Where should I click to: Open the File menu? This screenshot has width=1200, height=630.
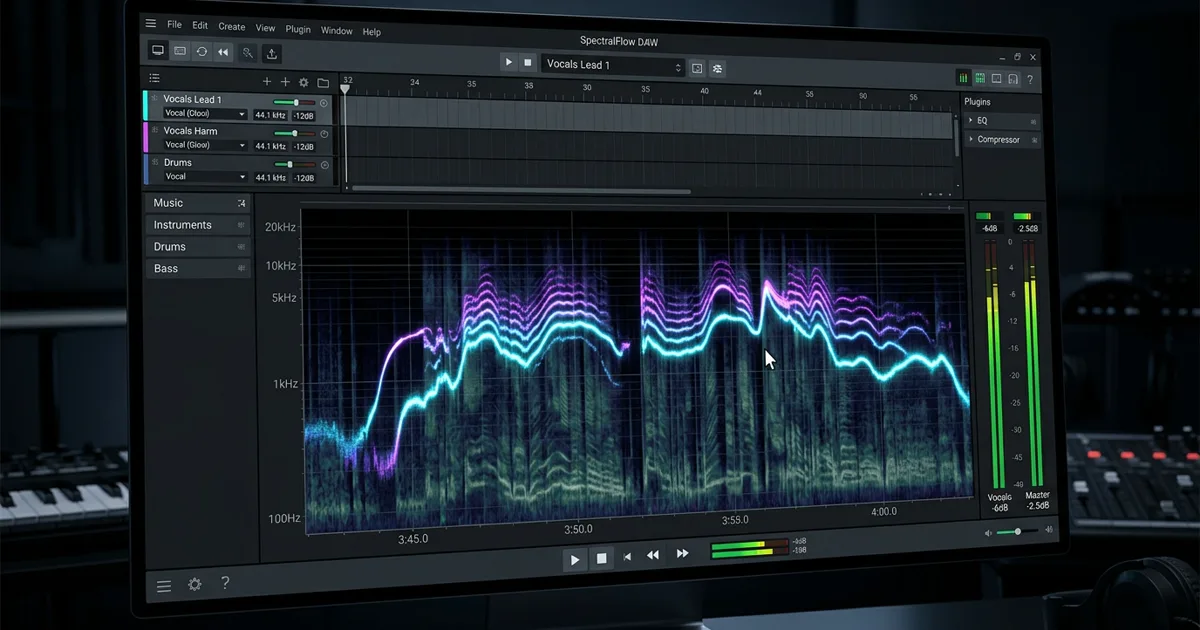pos(174,24)
